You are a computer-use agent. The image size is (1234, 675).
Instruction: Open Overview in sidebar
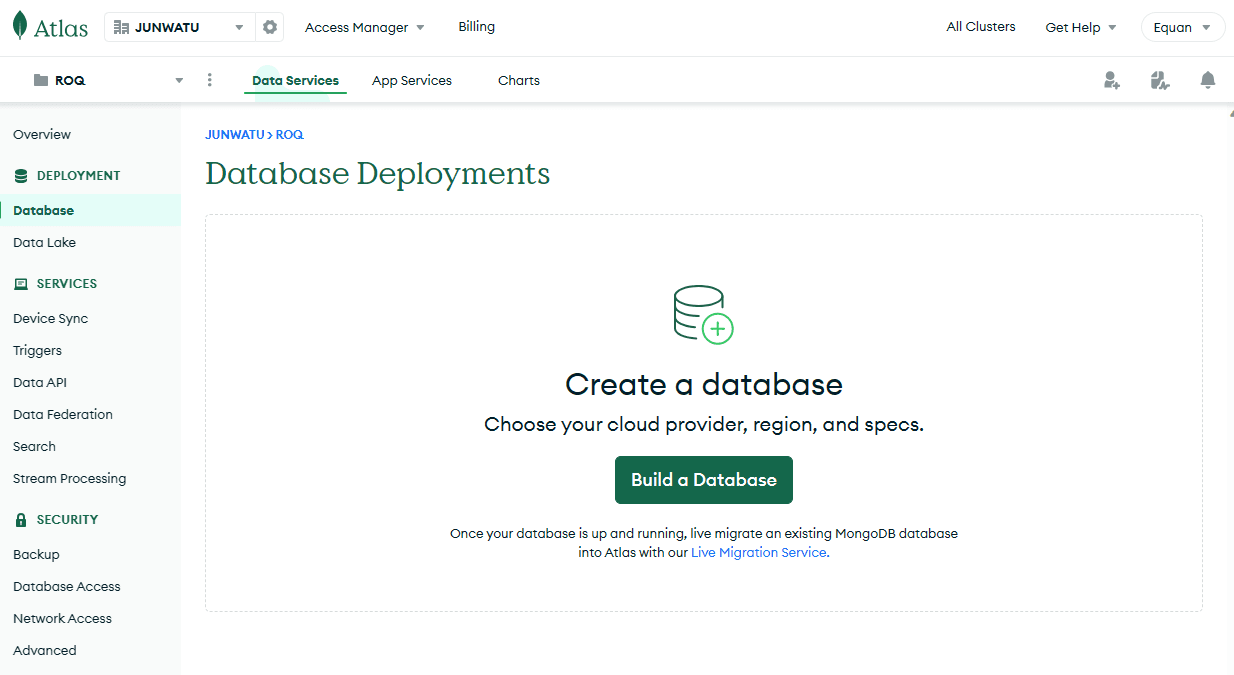[42, 134]
